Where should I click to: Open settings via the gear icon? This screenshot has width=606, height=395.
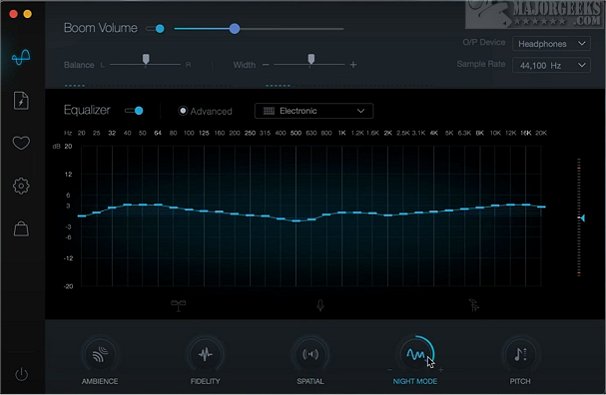pyautogui.click(x=21, y=186)
